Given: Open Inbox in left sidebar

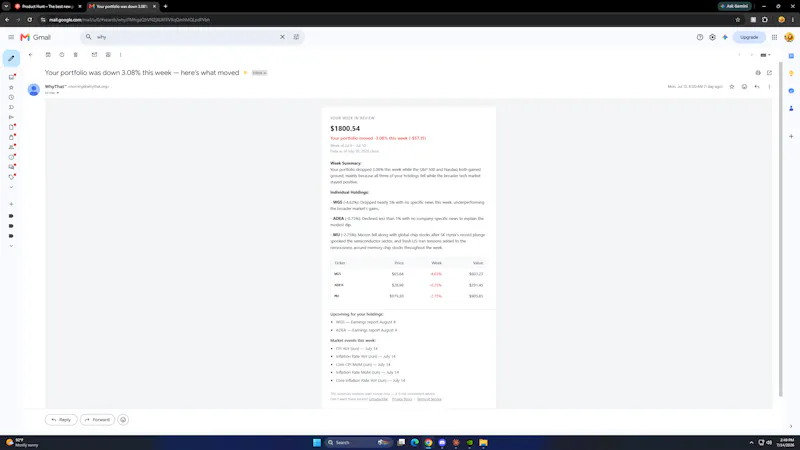Looking at the screenshot, I should [x=11, y=77].
